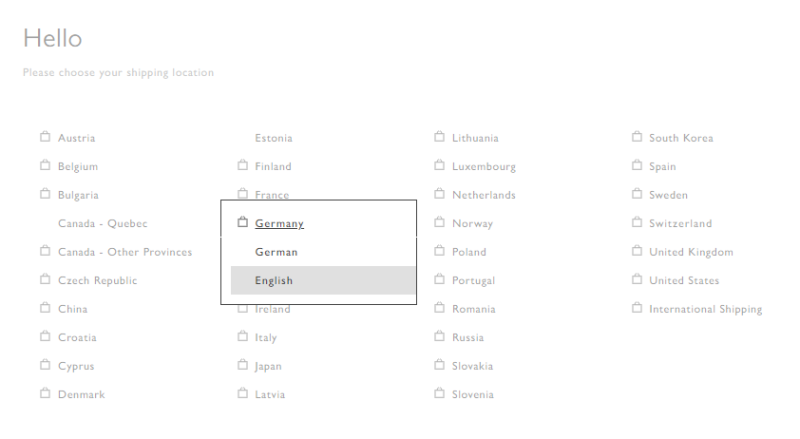Screen dimensions: 800x439
Task: Pick Switzerland from the country list
Action: 680,223
